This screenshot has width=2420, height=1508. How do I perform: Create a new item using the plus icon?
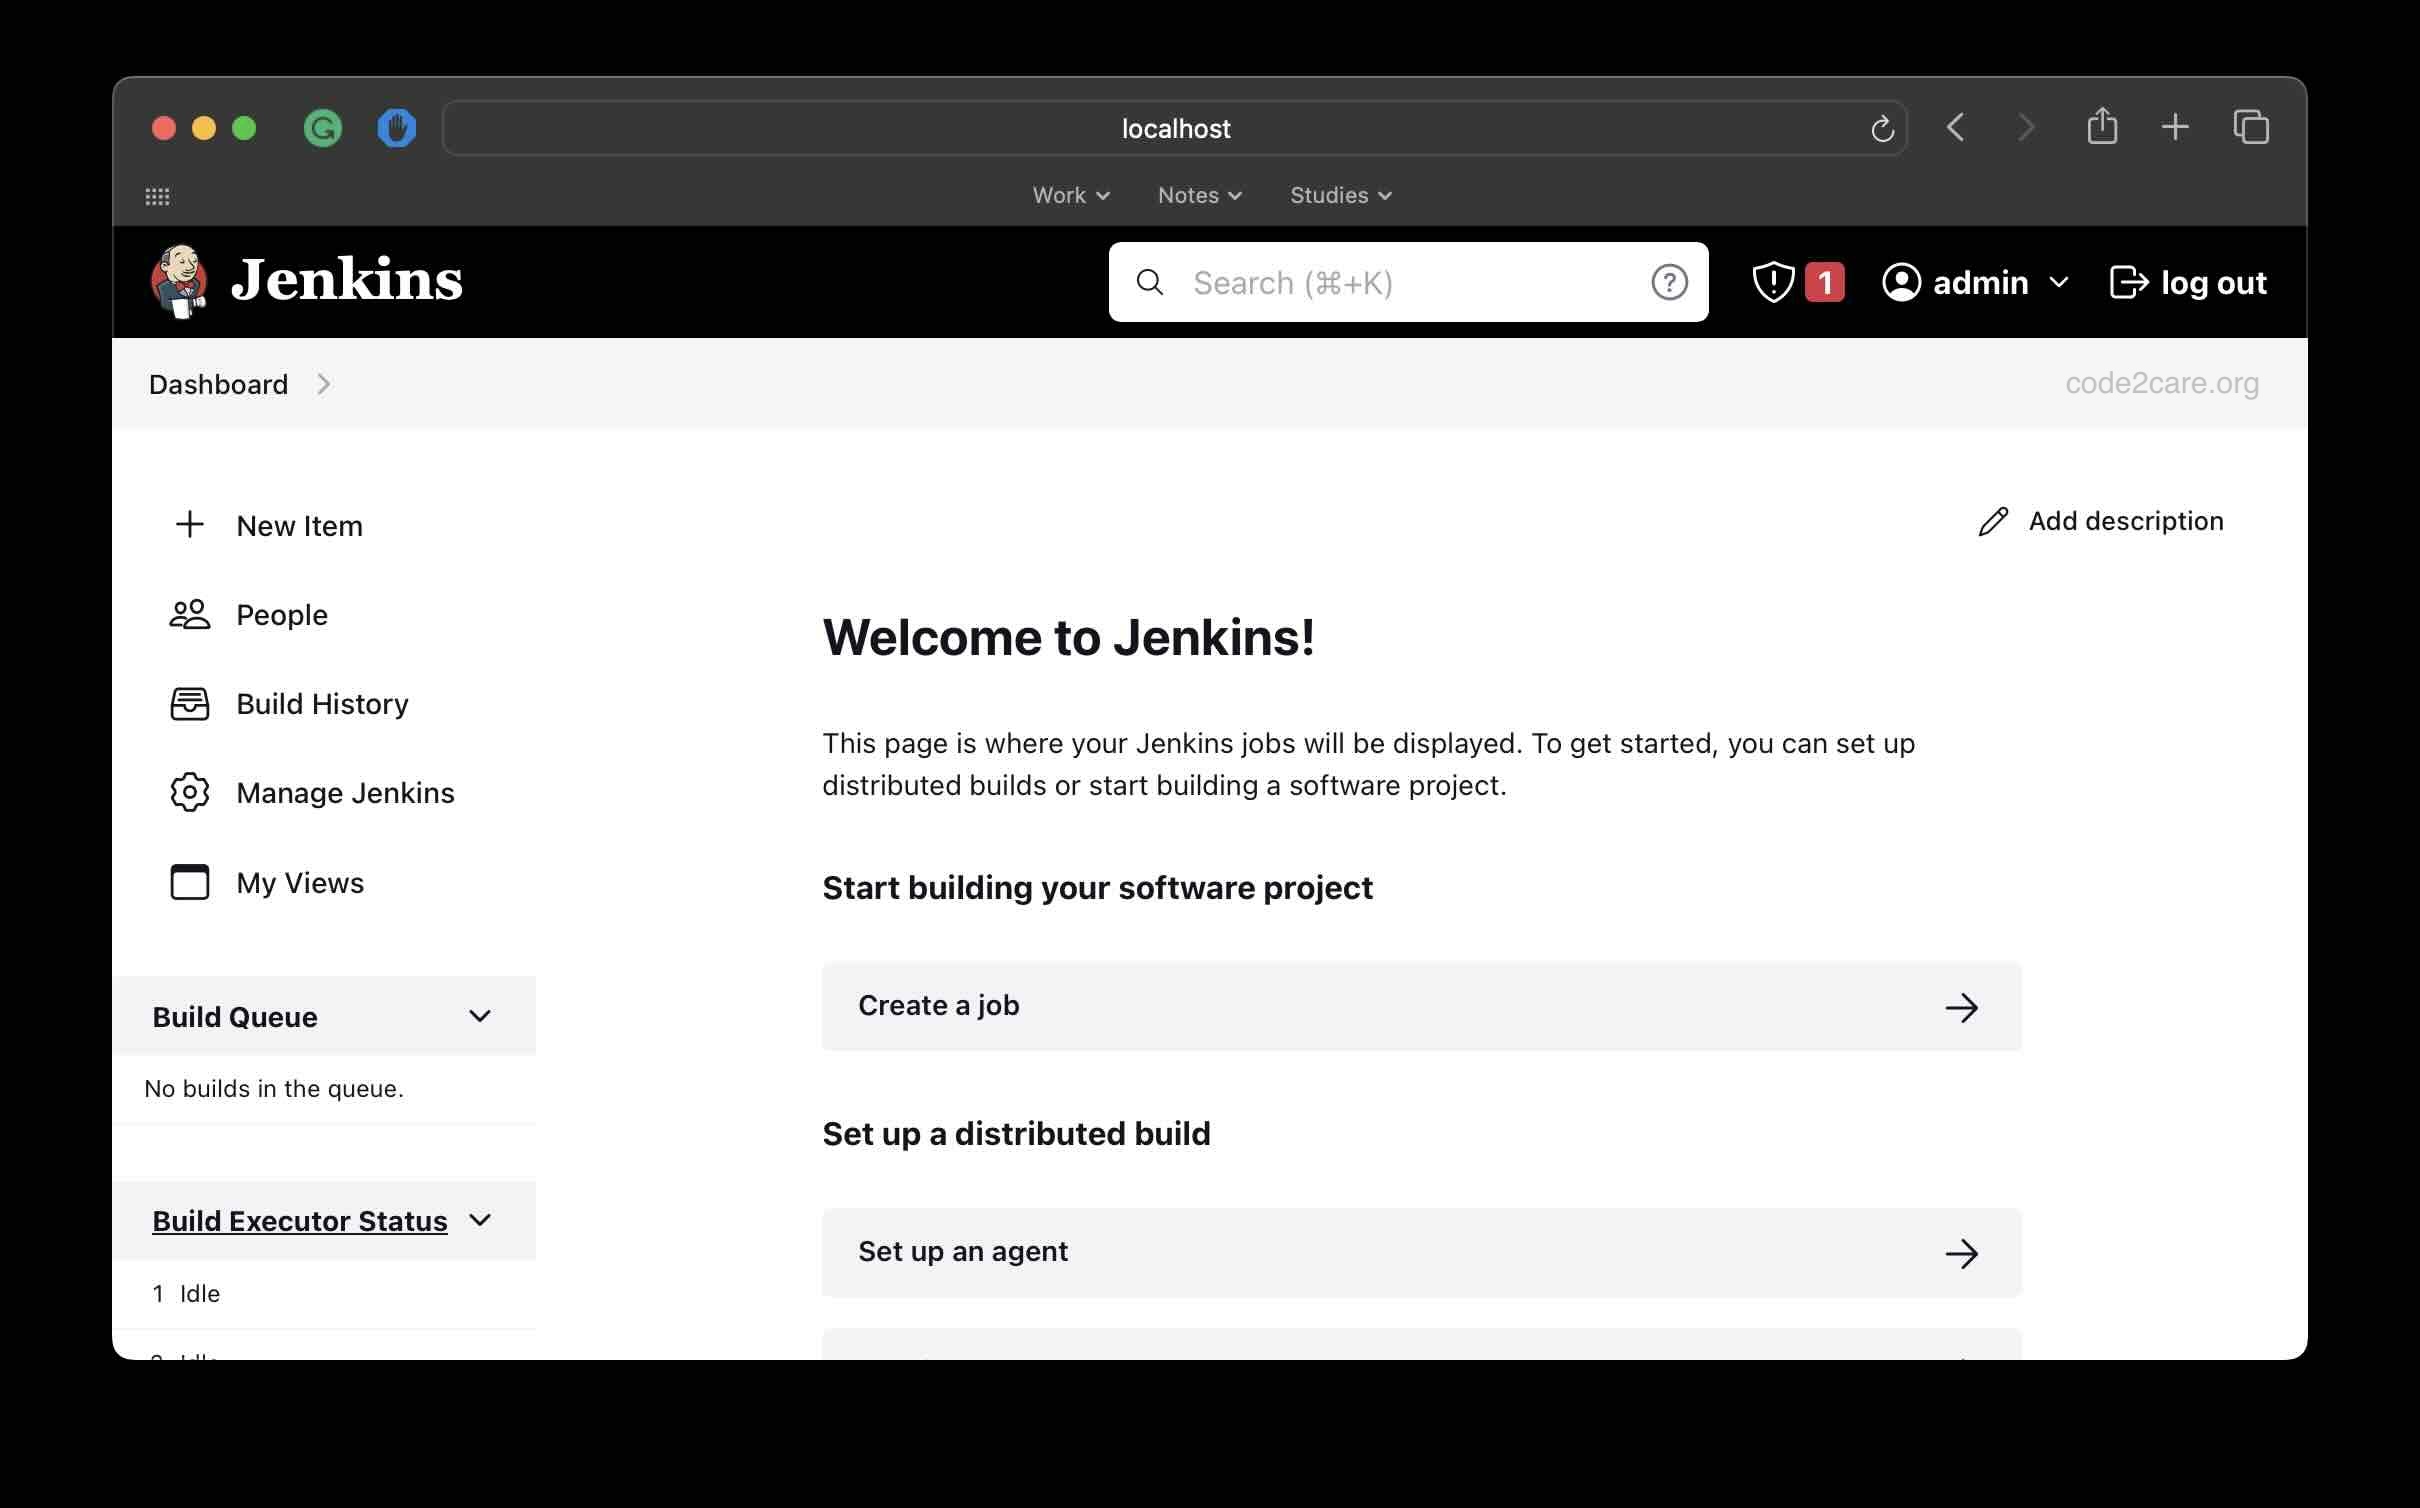coord(190,525)
